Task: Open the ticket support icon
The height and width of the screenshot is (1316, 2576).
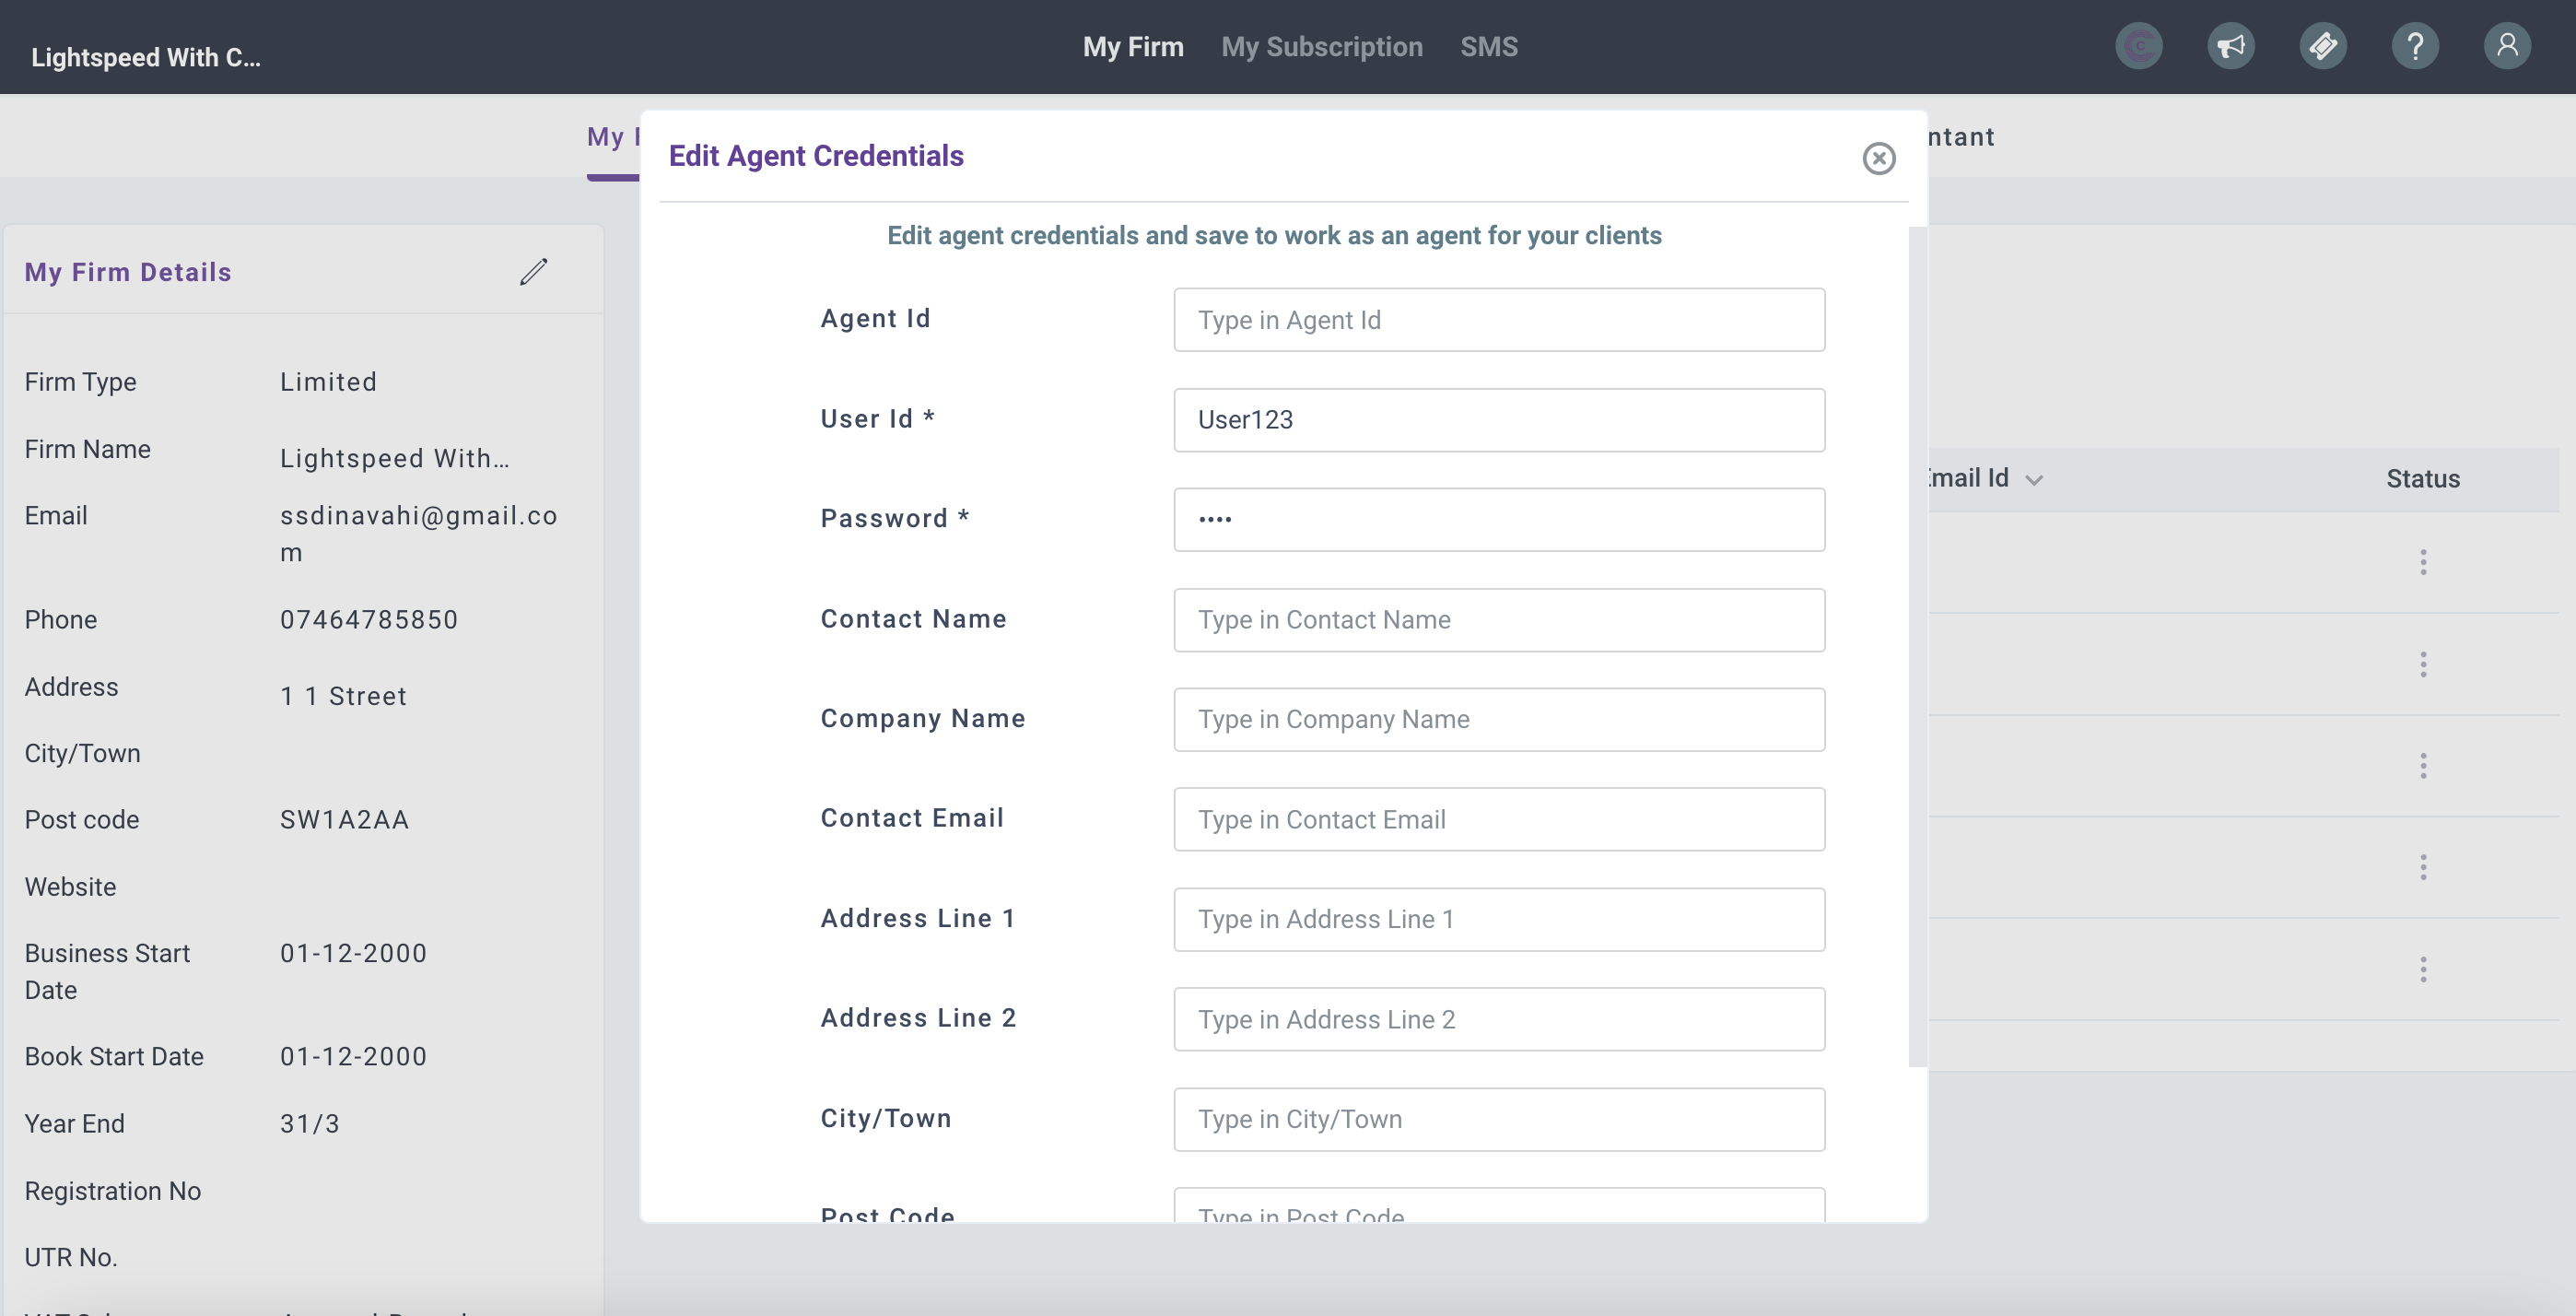Action: click(2322, 46)
